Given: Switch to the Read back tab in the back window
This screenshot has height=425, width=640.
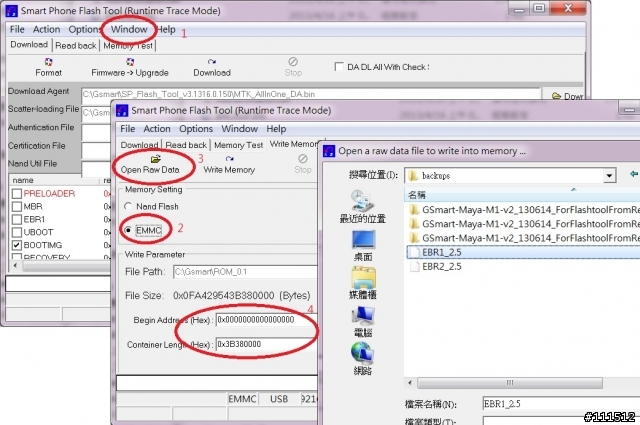Looking at the screenshot, I should [76, 46].
